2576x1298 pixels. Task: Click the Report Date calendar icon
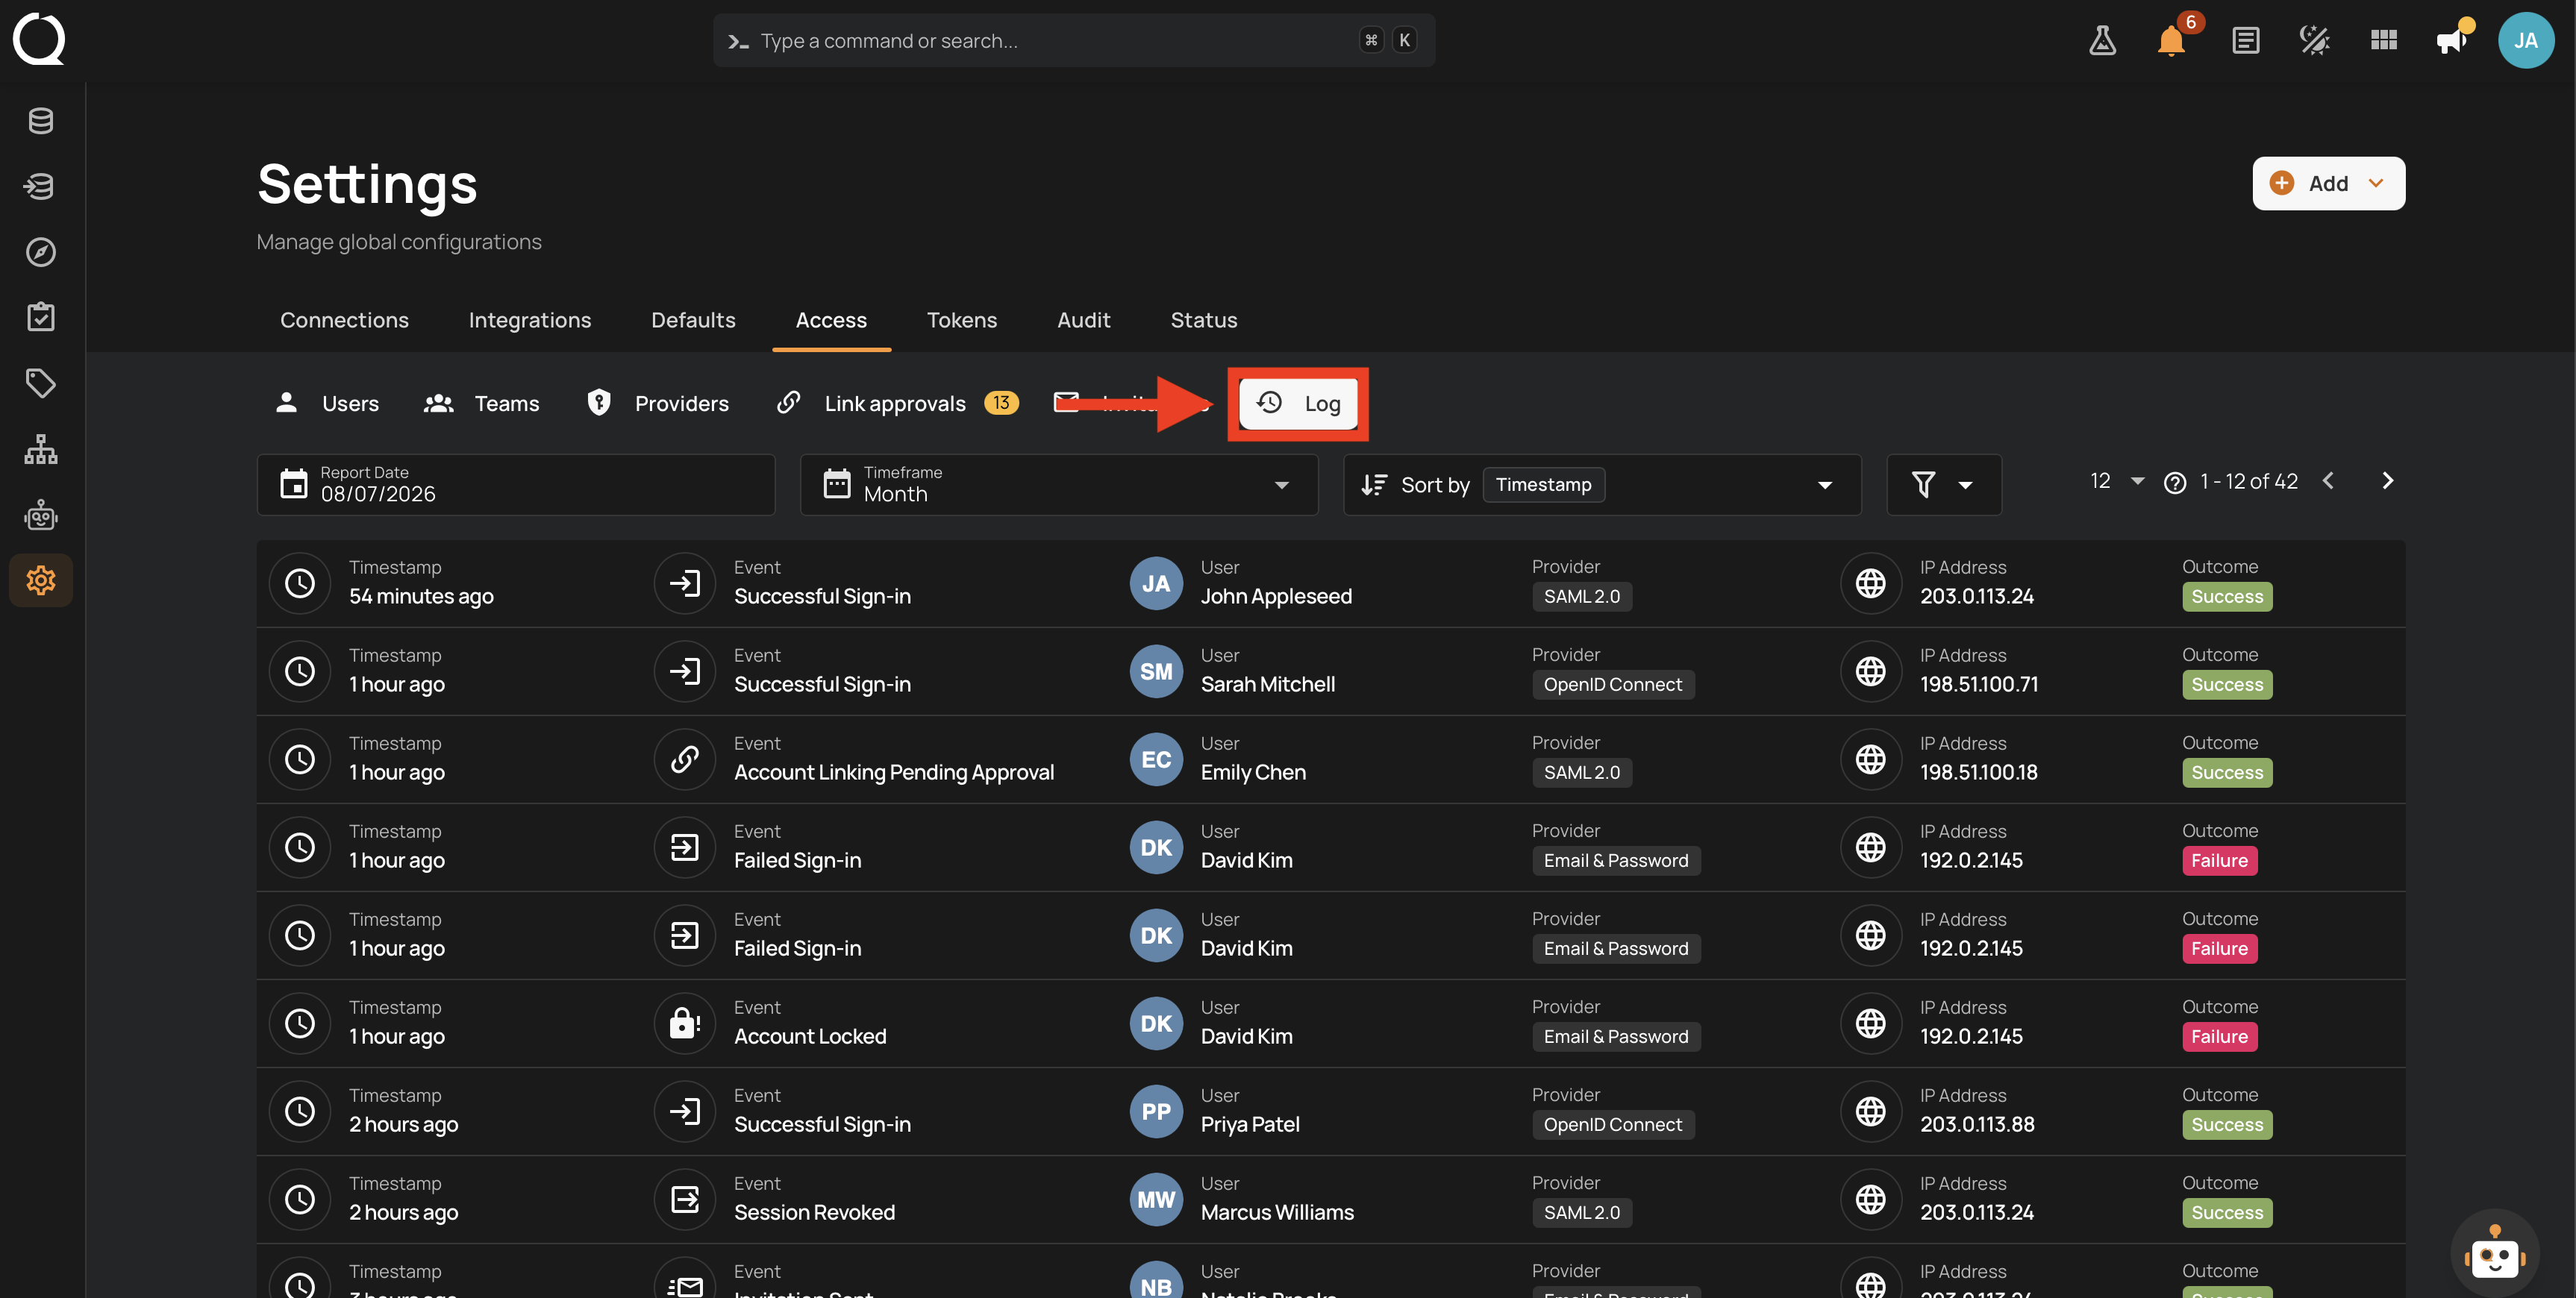coord(294,484)
